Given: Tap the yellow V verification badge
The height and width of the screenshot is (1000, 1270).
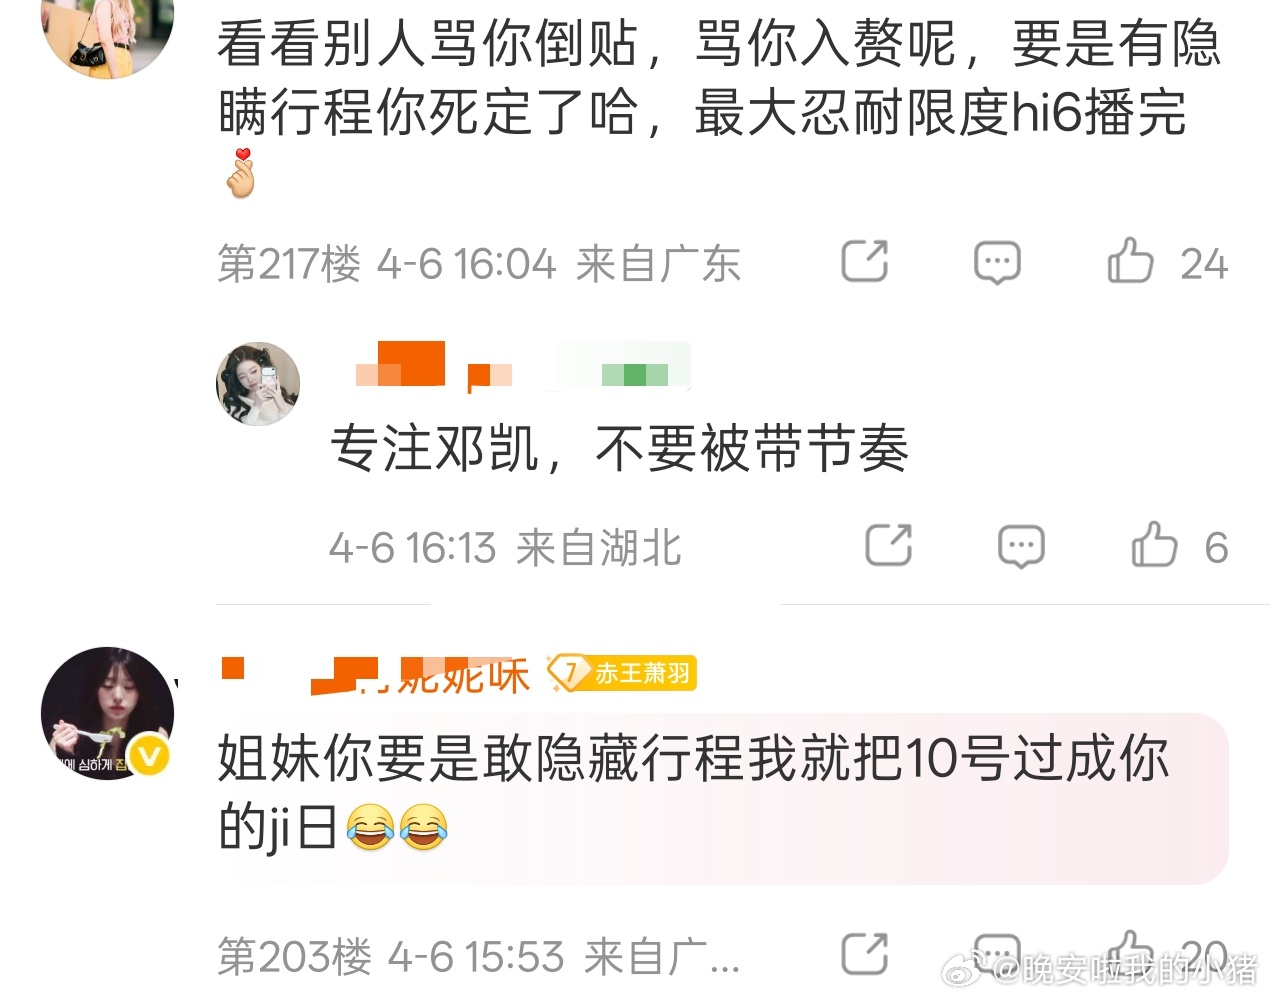Looking at the screenshot, I should point(151,757).
